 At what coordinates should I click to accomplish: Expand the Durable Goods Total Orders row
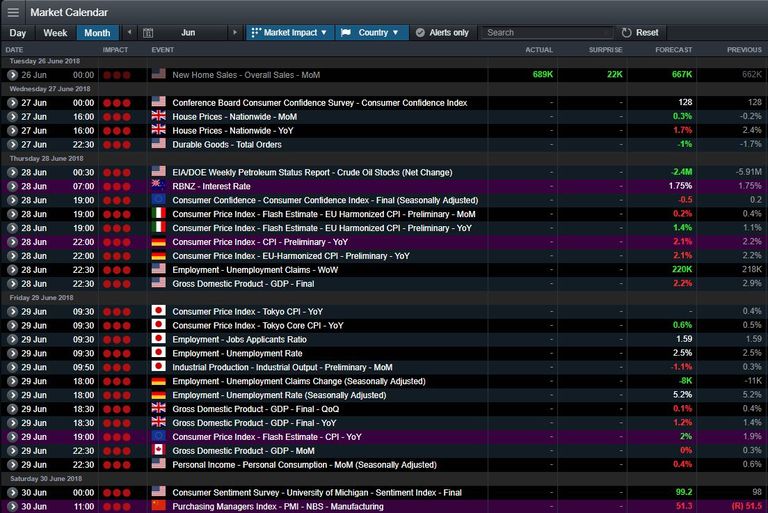(x=13, y=145)
